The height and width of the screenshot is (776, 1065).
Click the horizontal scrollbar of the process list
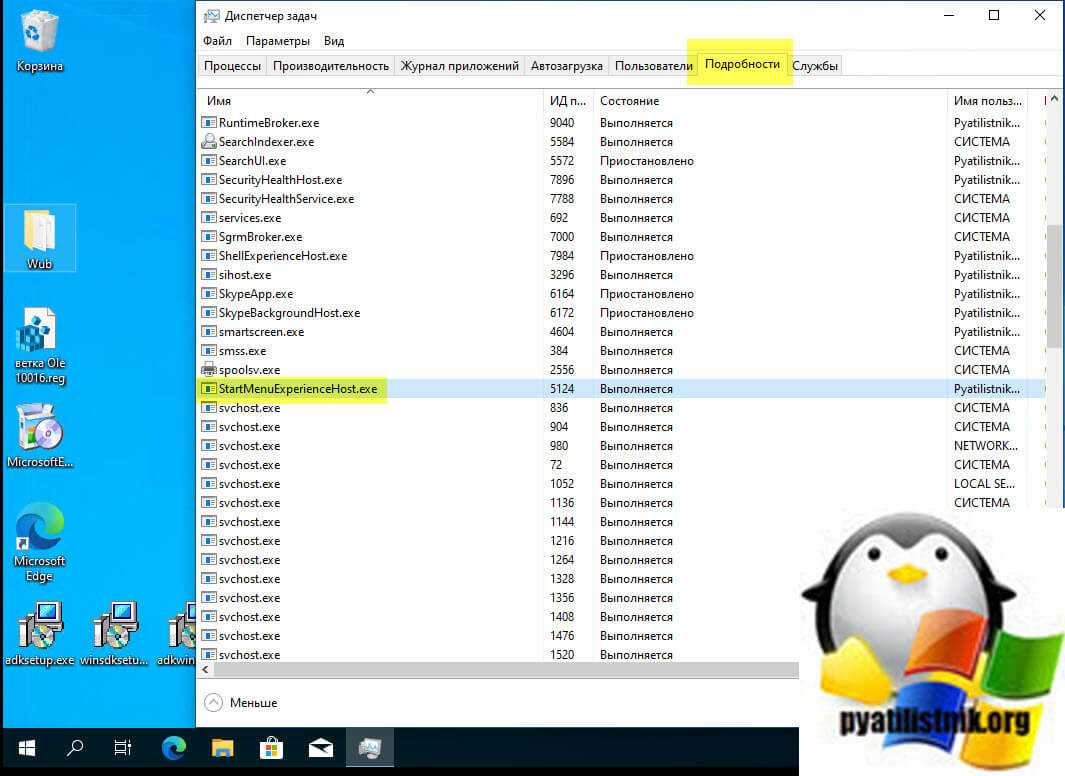[x=500, y=669]
